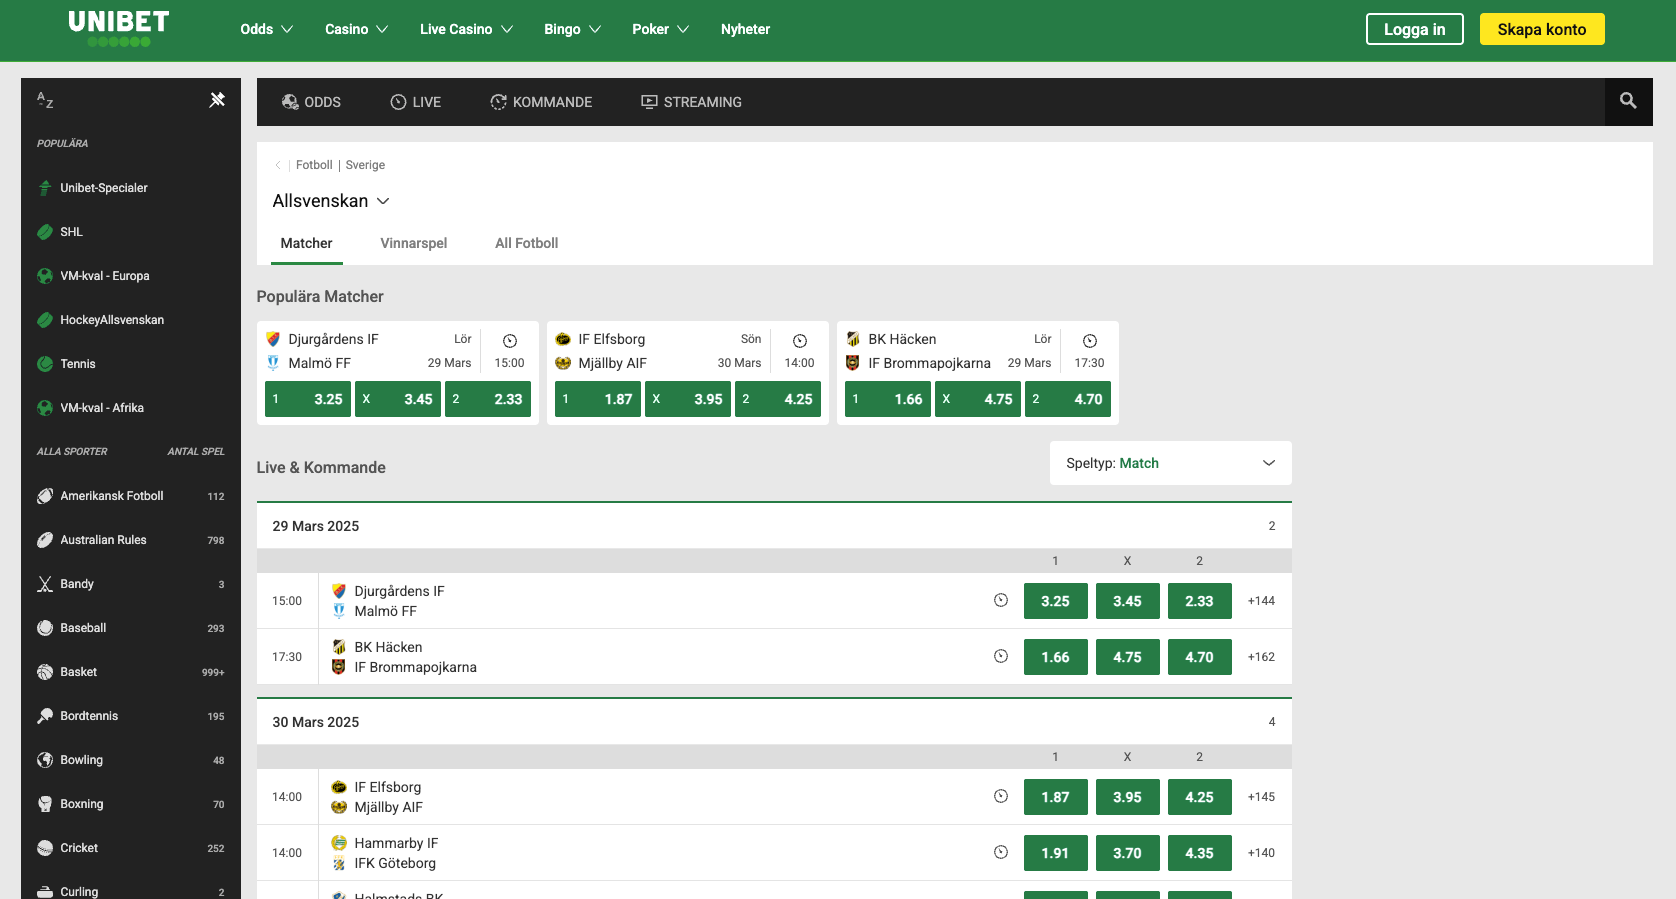Screen dimensions: 1676x899
Task: Click the Basket ball icon
Action: point(45,672)
